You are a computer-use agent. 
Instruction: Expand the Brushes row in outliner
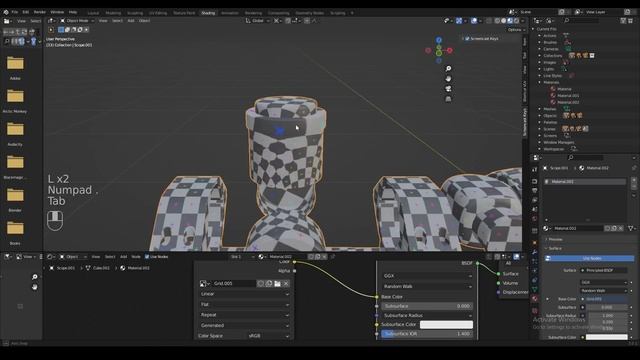point(540,42)
